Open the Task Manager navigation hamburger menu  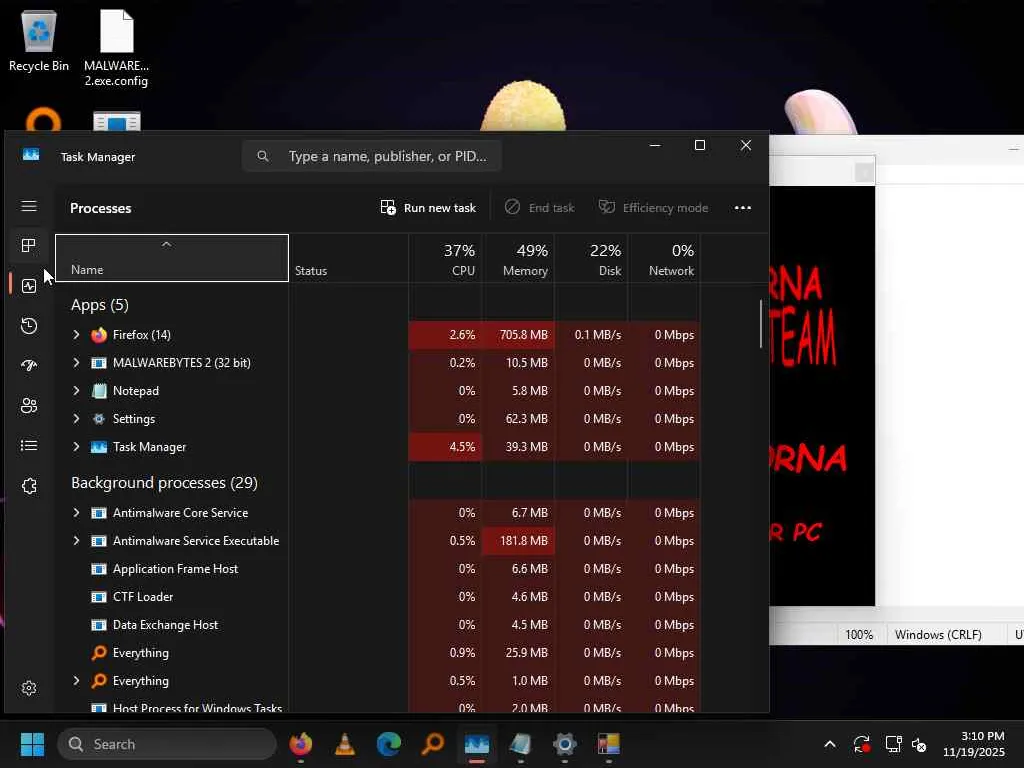point(29,206)
